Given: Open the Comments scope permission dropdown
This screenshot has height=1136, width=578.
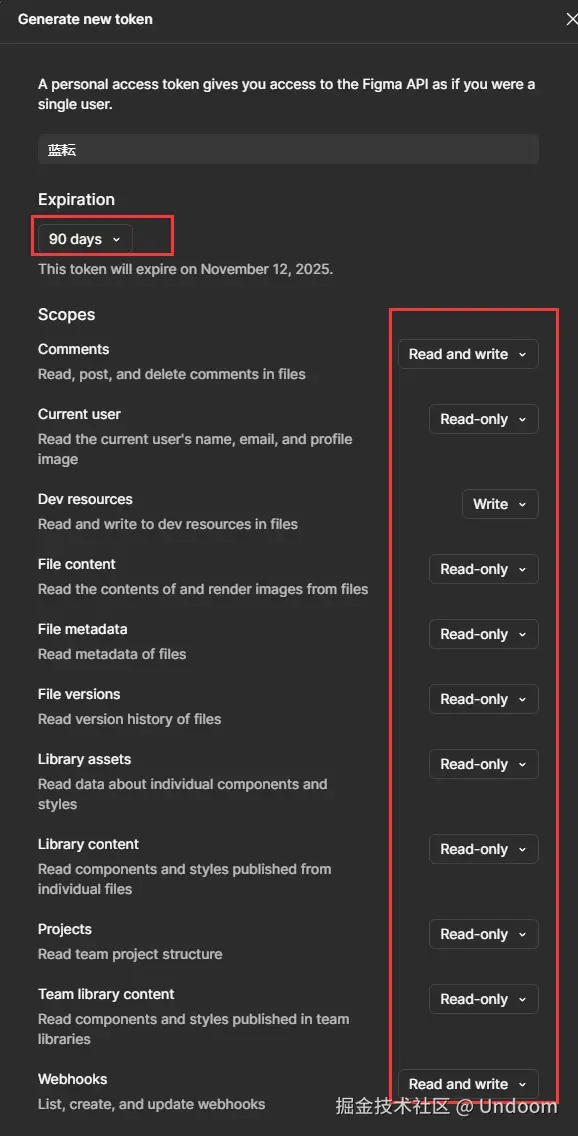Looking at the screenshot, I should point(468,354).
